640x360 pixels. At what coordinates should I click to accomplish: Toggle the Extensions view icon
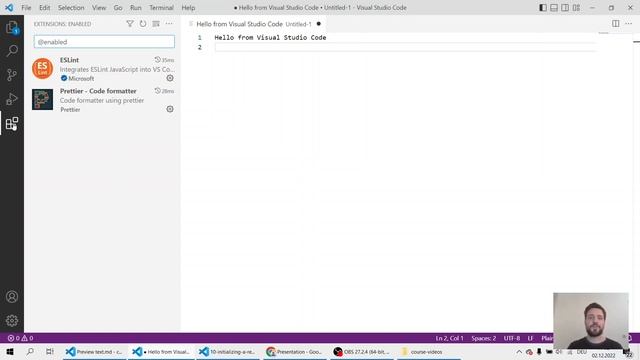12,123
